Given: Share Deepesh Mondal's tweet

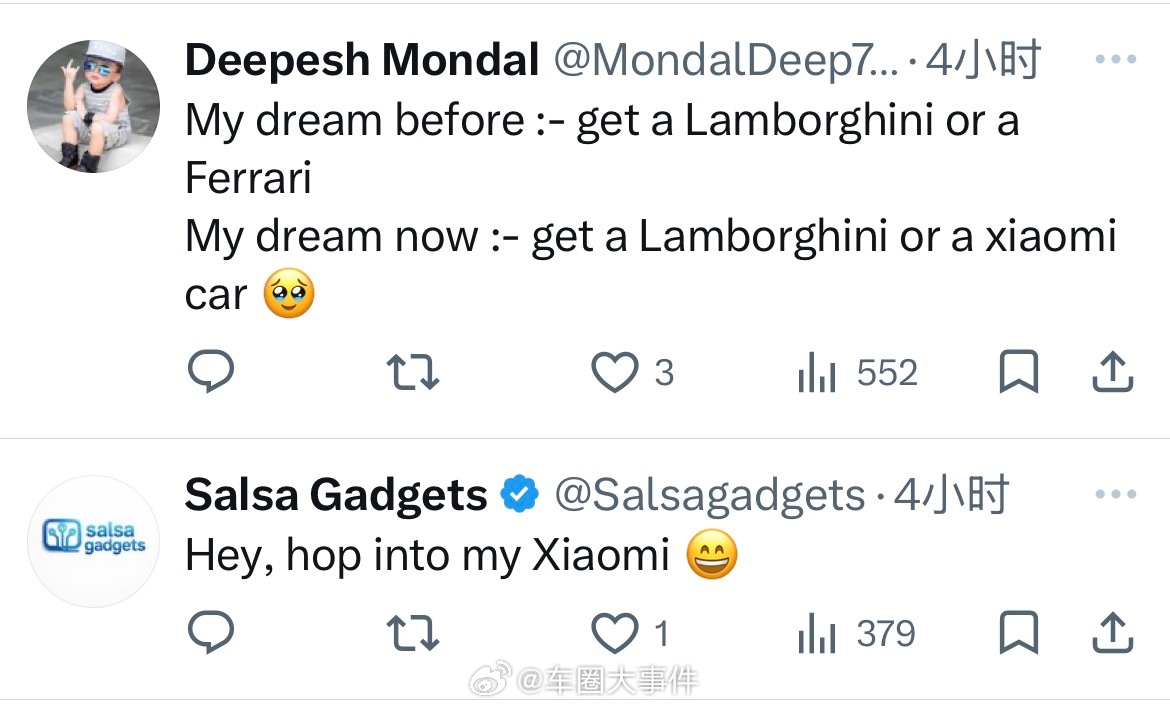Looking at the screenshot, I should [x=1111, y=373].
